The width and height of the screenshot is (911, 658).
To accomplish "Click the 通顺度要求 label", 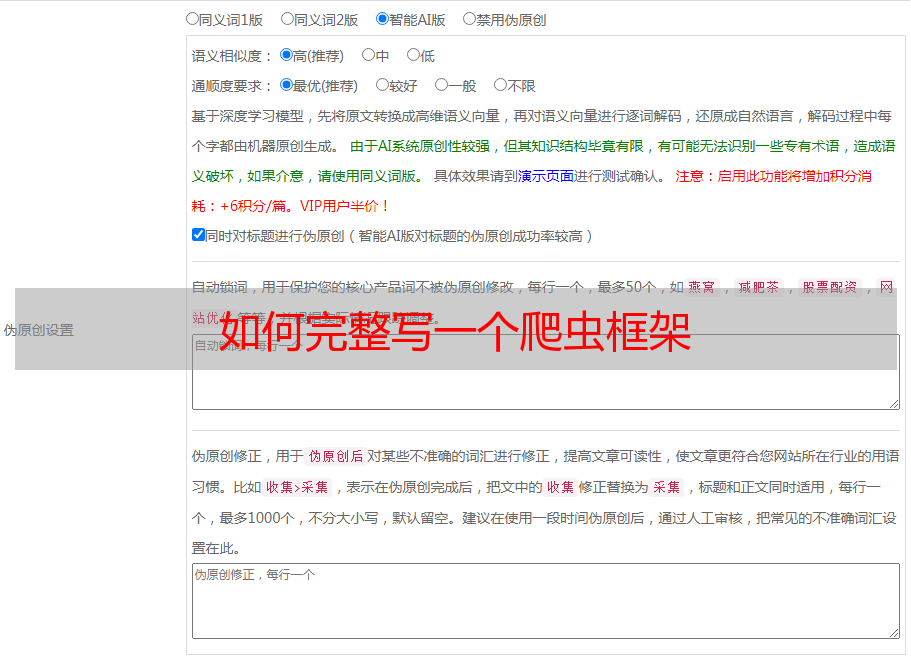I will pyautogui.click(x=232, y=86).
